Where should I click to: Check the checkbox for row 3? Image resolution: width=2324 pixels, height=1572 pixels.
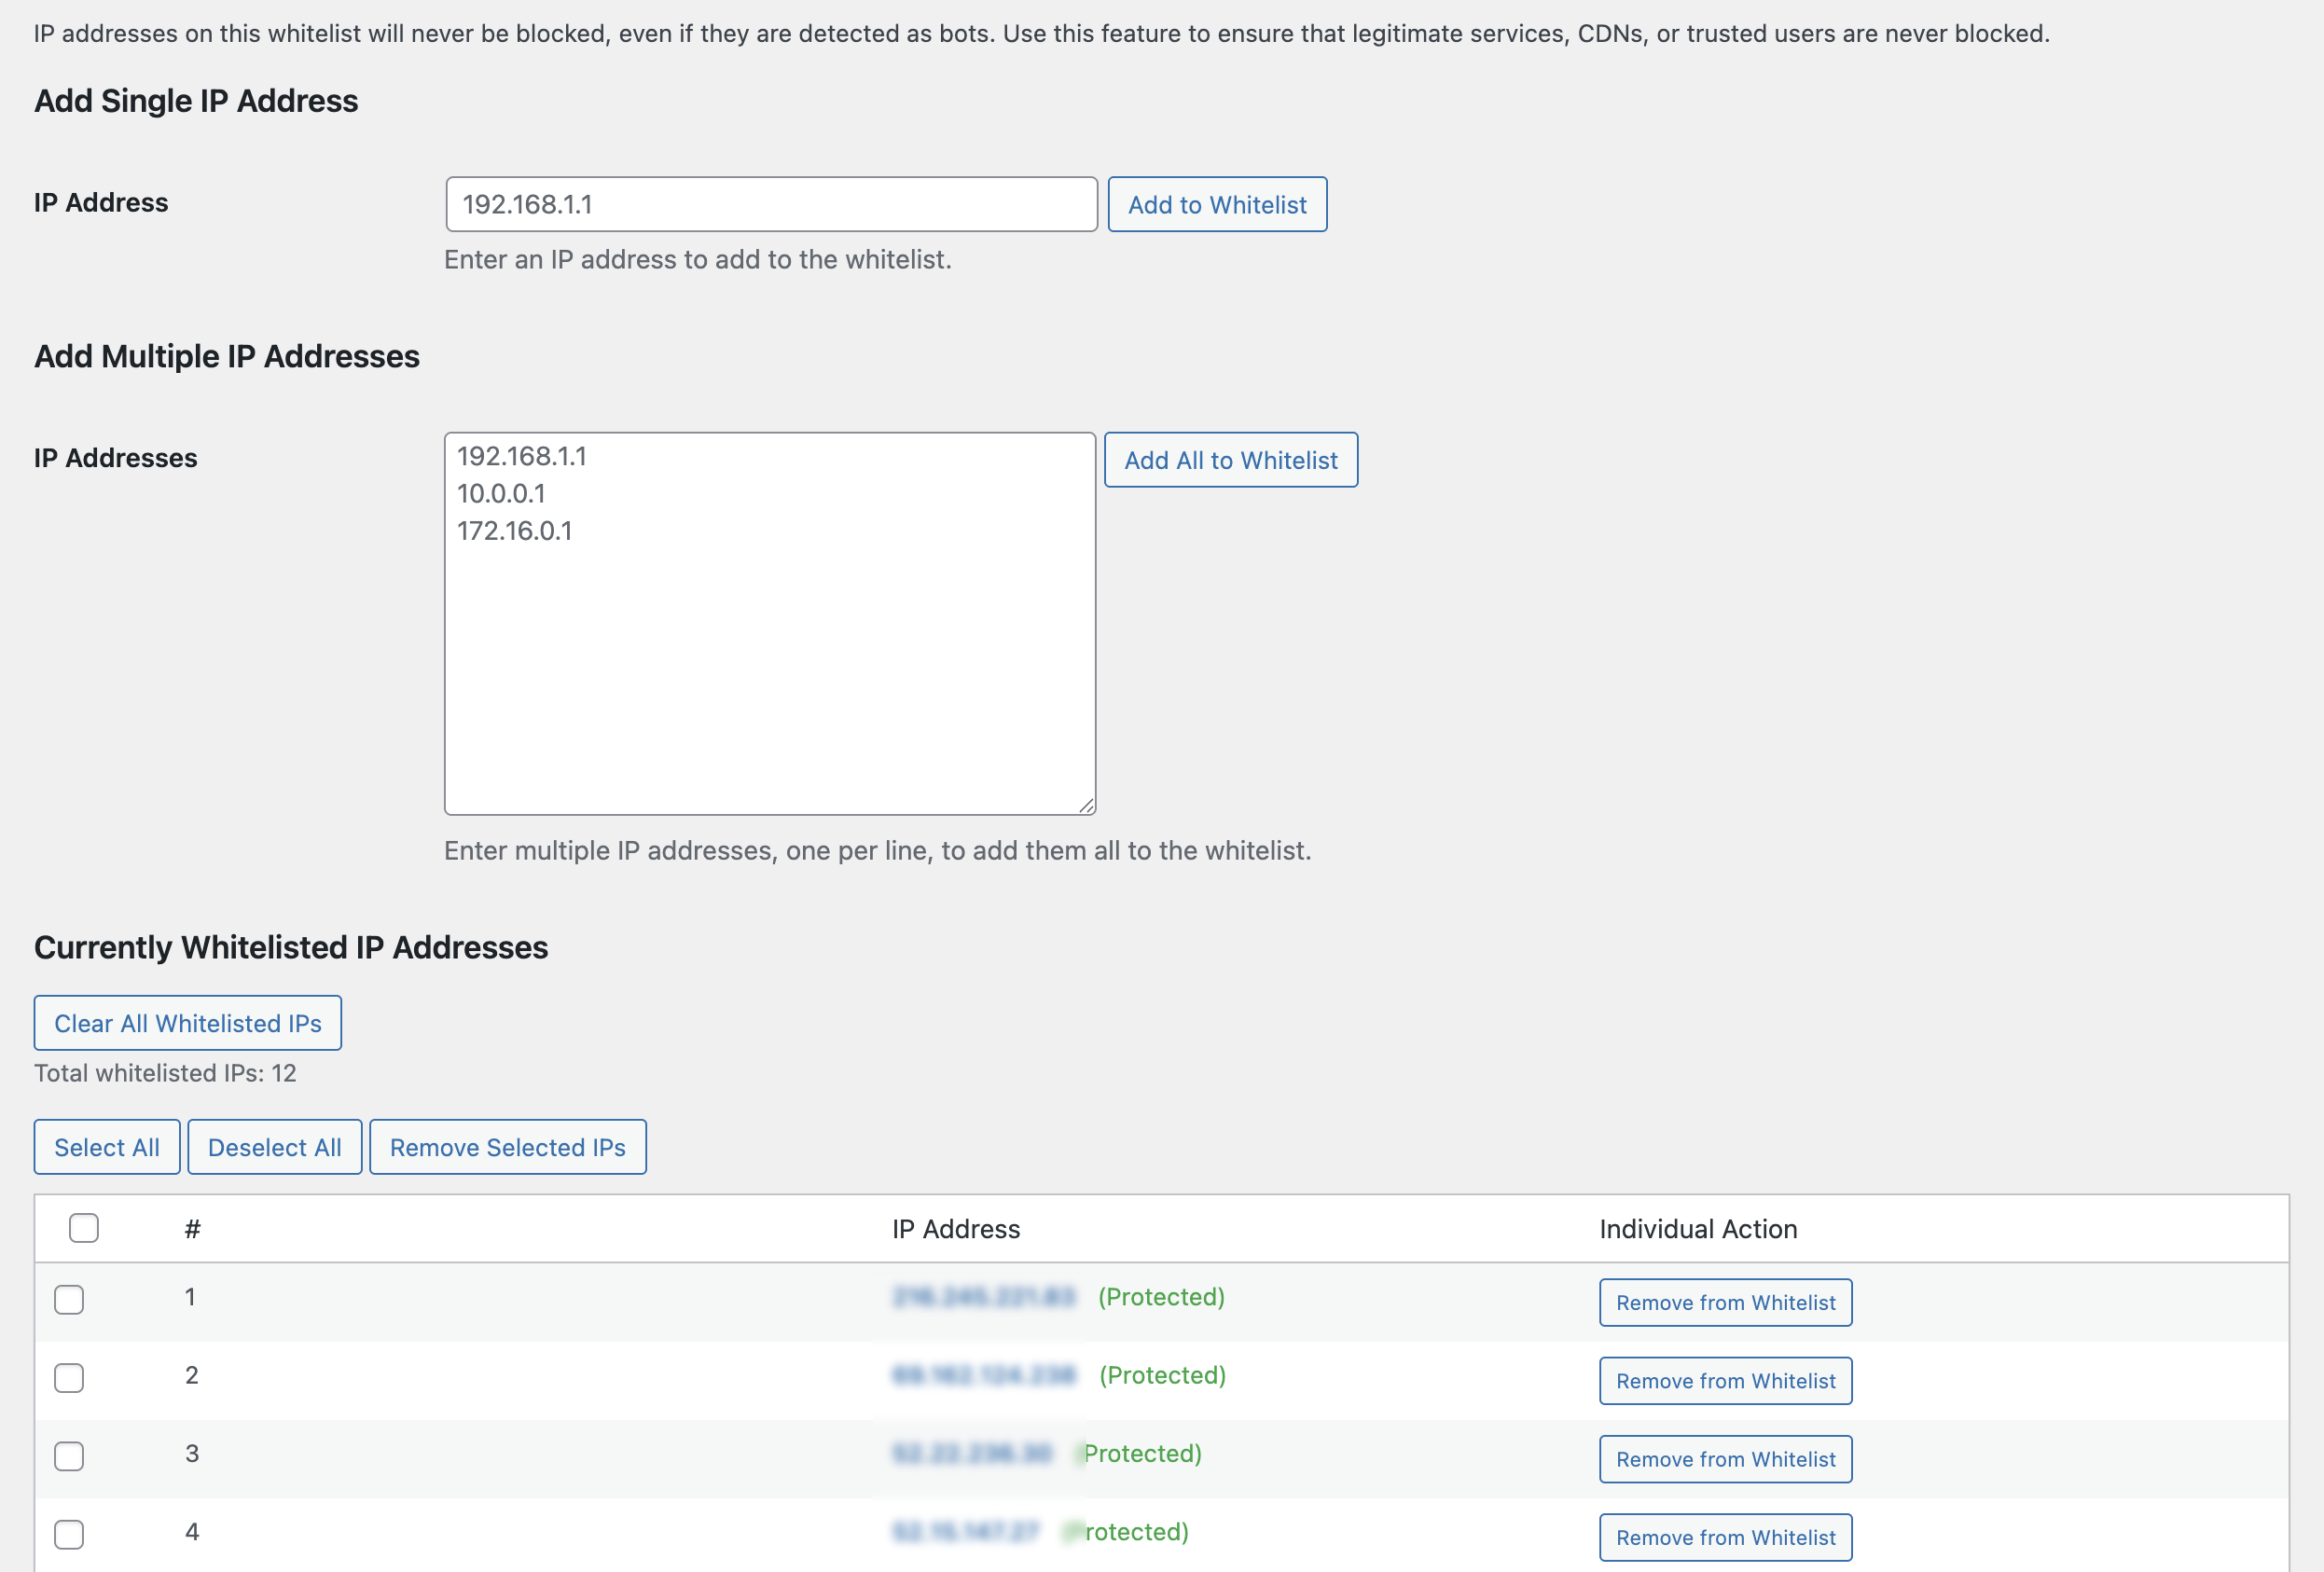point(69,1456)
